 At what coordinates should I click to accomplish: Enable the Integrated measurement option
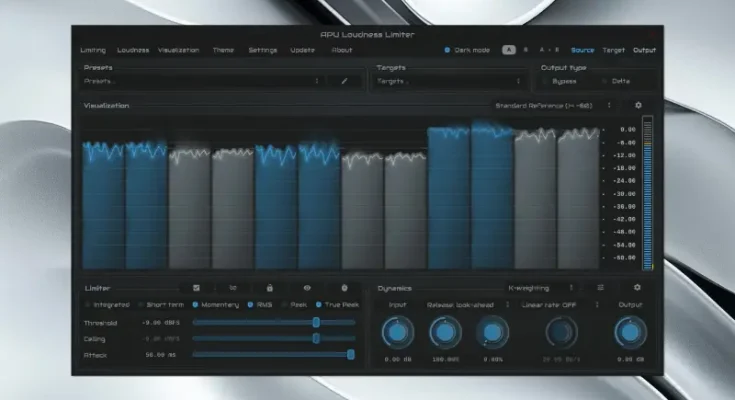pyautogui.click(x=89, y=304)
